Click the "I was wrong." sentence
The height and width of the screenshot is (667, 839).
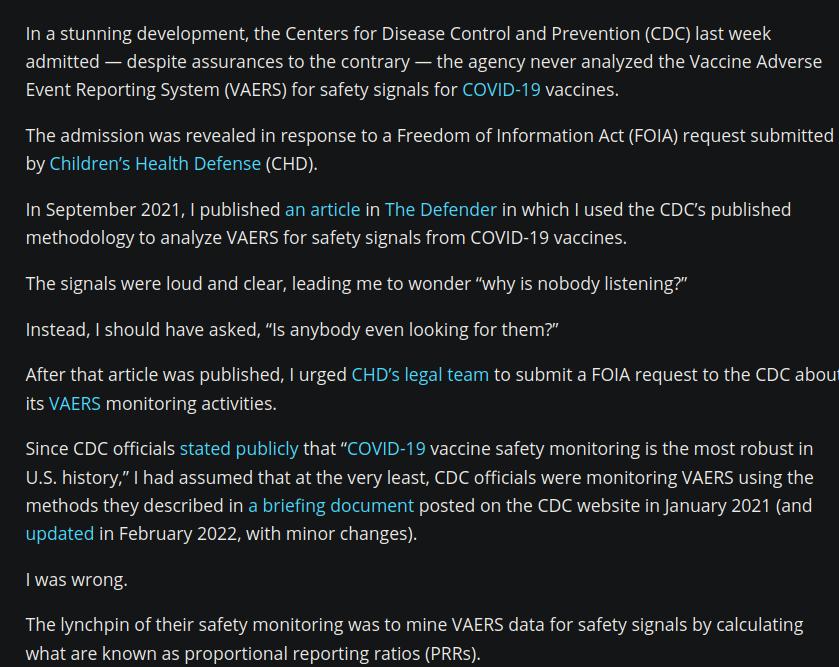[77, 579]
